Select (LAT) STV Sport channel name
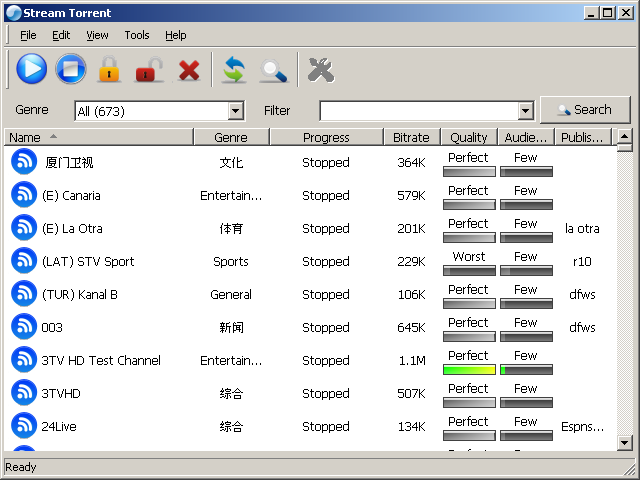640x480 pixels. pyautogui.click(x=88, y=262)
